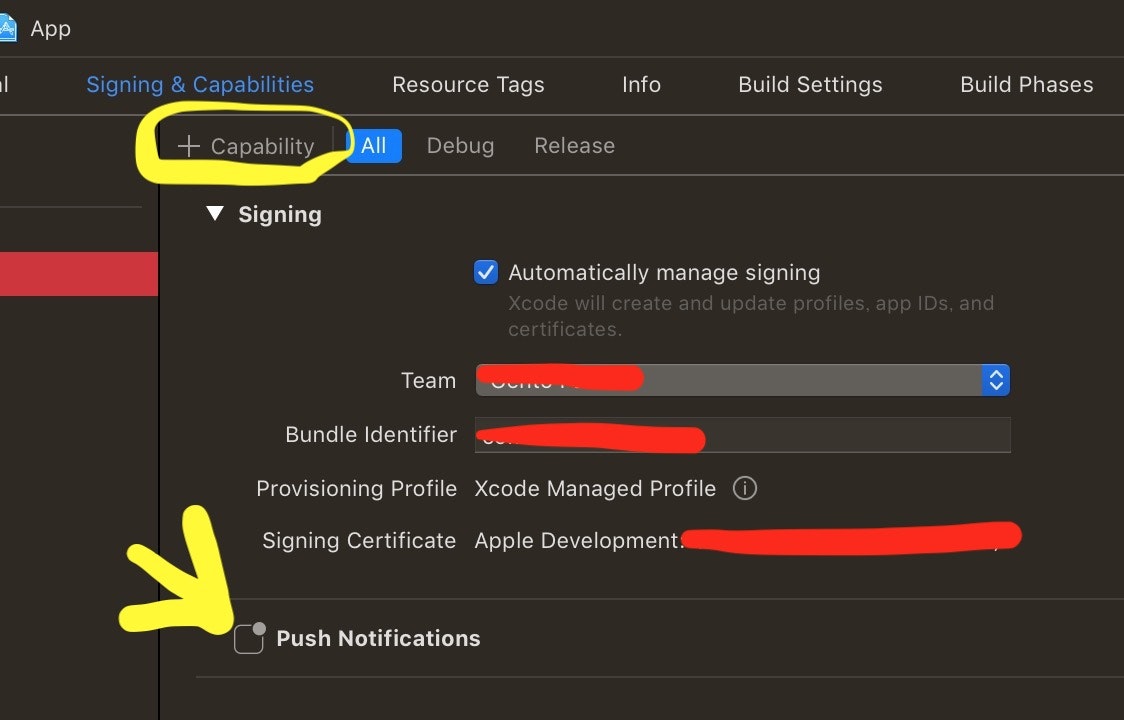The height and width of the screenshot is (720, 1124).
Task: Filter capabilities by Release
Action: (574, 146)
